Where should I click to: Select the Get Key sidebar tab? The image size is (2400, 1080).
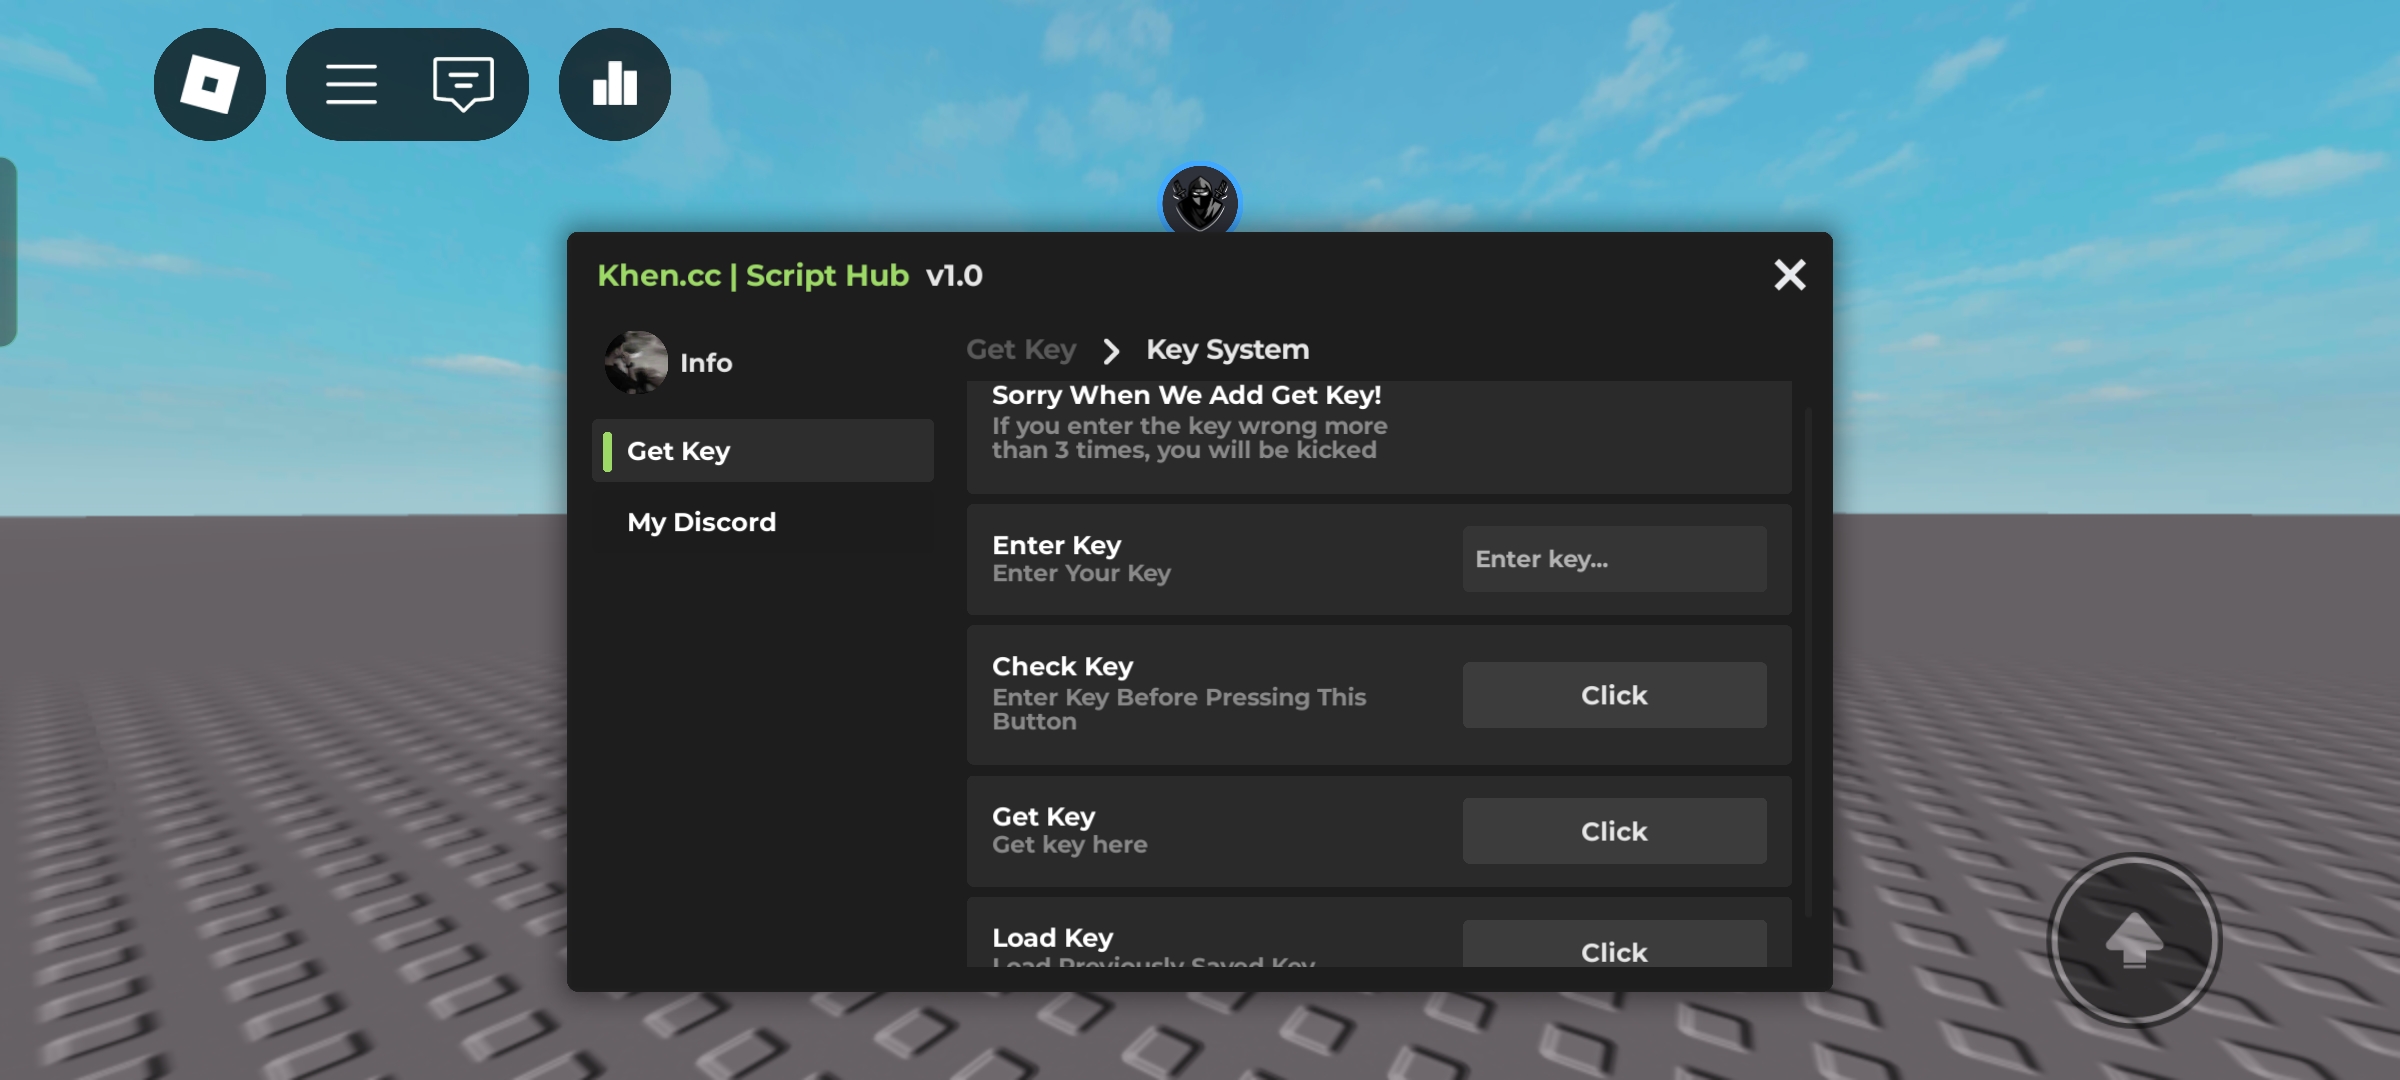[764, 451]
